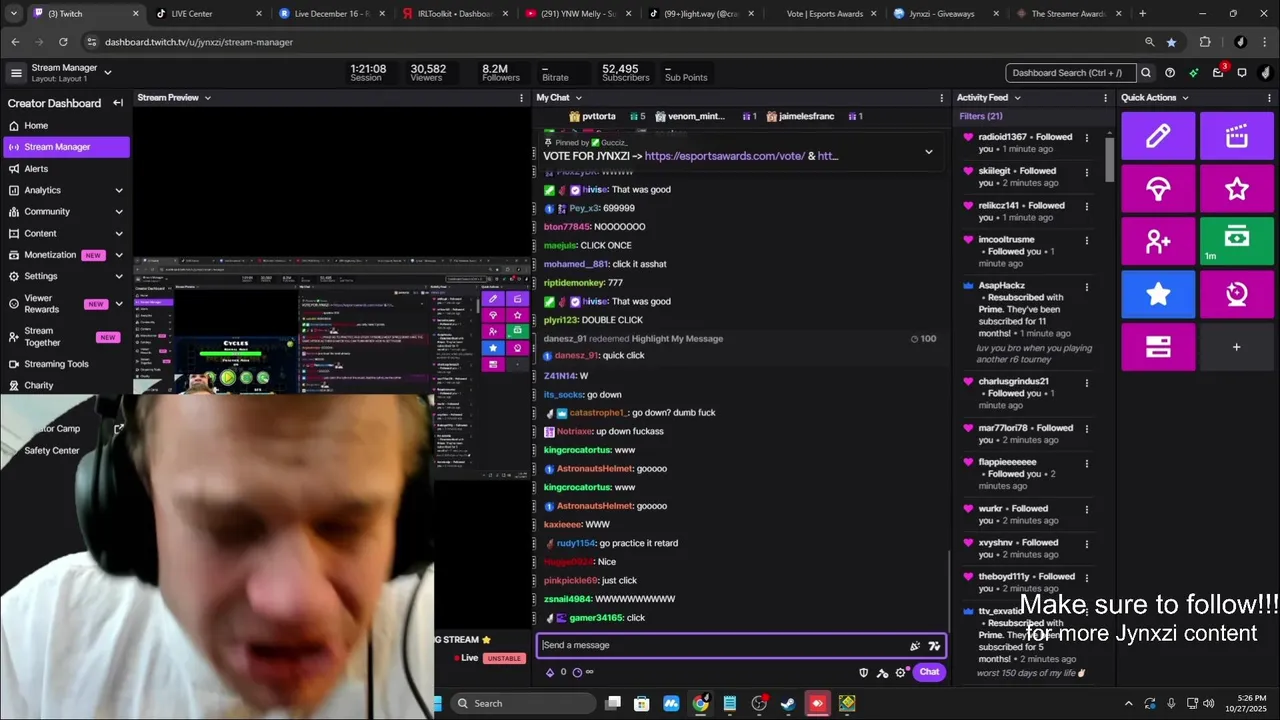
Task: Open Activity Feed panel three-dot options
Action: click(x=1105, y=98)
